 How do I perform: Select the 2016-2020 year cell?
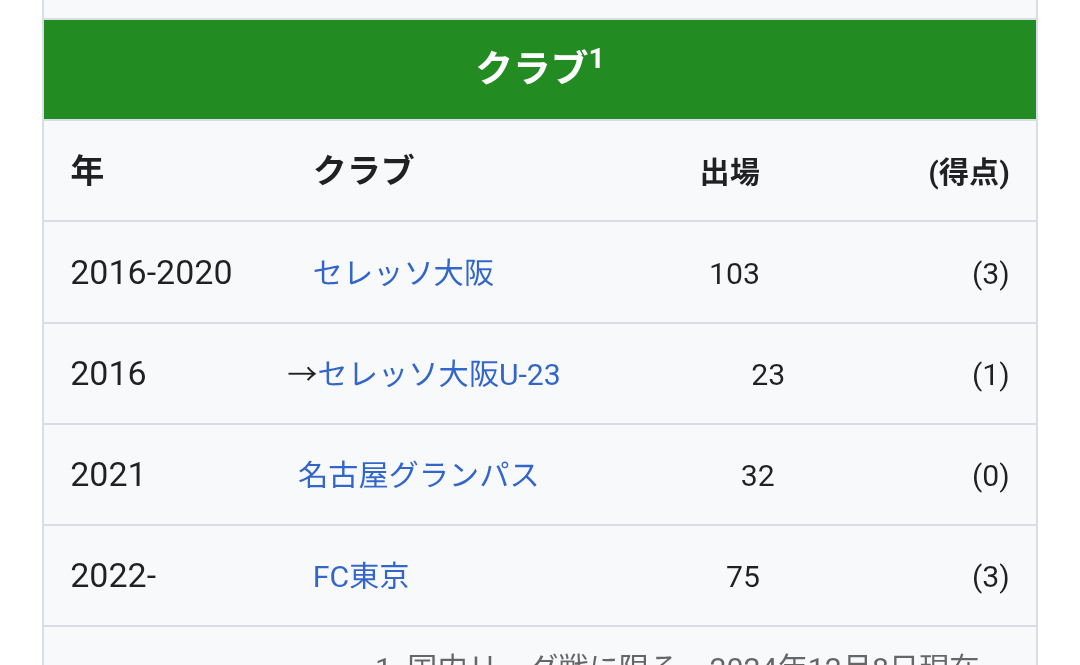(x=152, y=273)
